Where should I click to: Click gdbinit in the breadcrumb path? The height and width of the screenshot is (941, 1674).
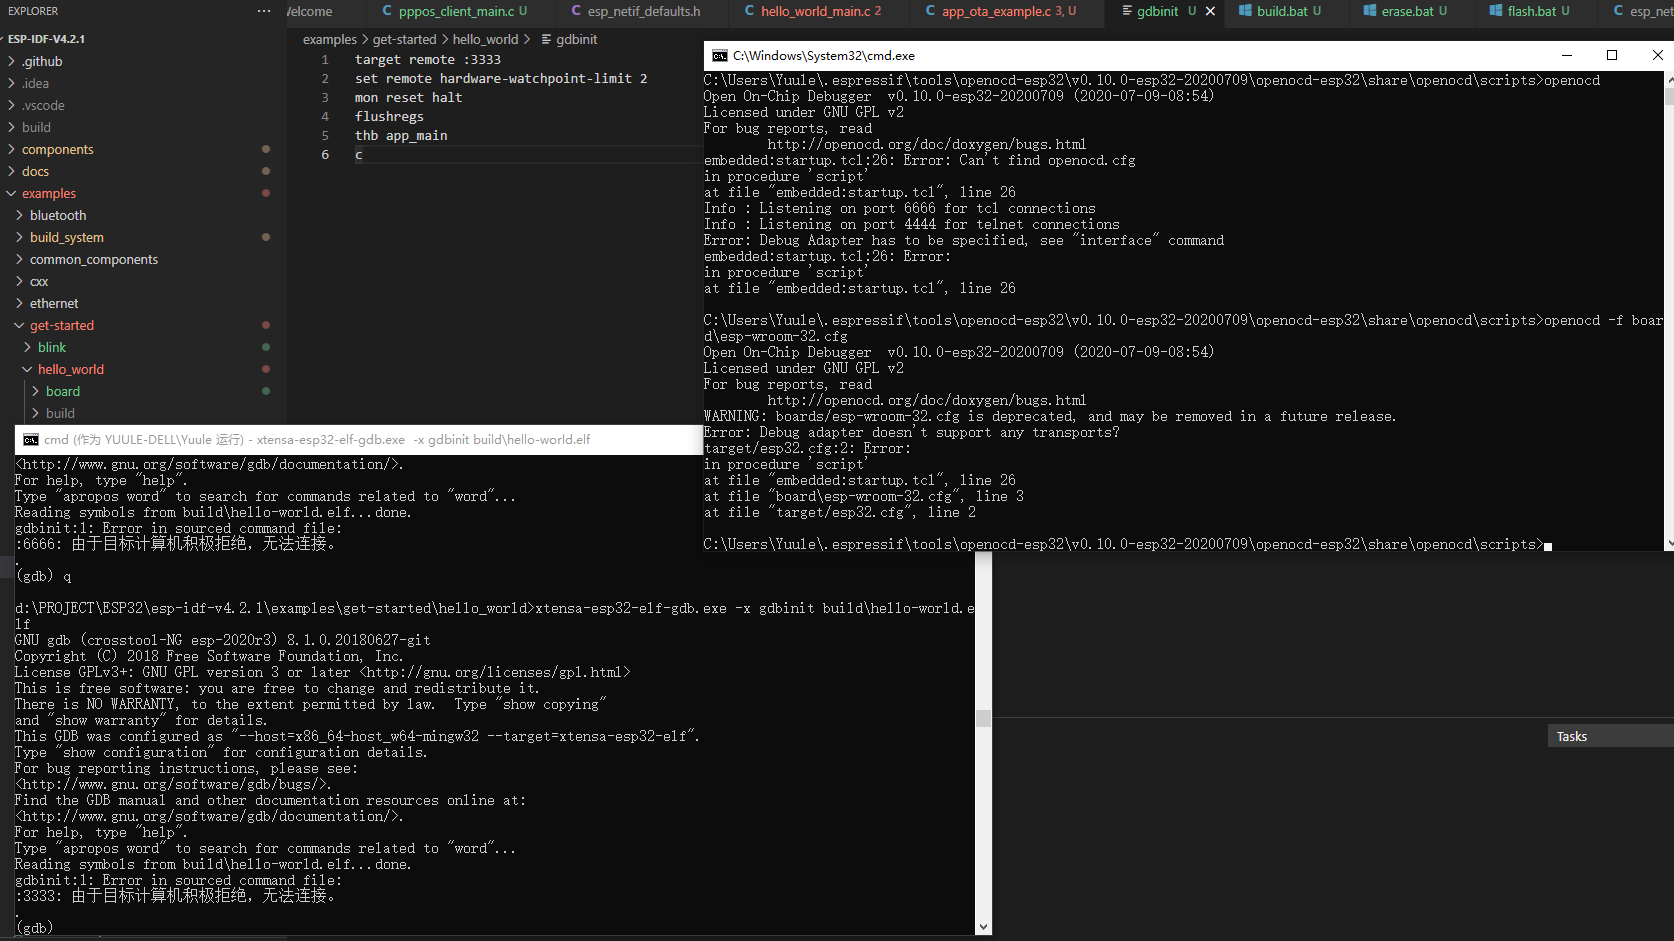point(576,39)
